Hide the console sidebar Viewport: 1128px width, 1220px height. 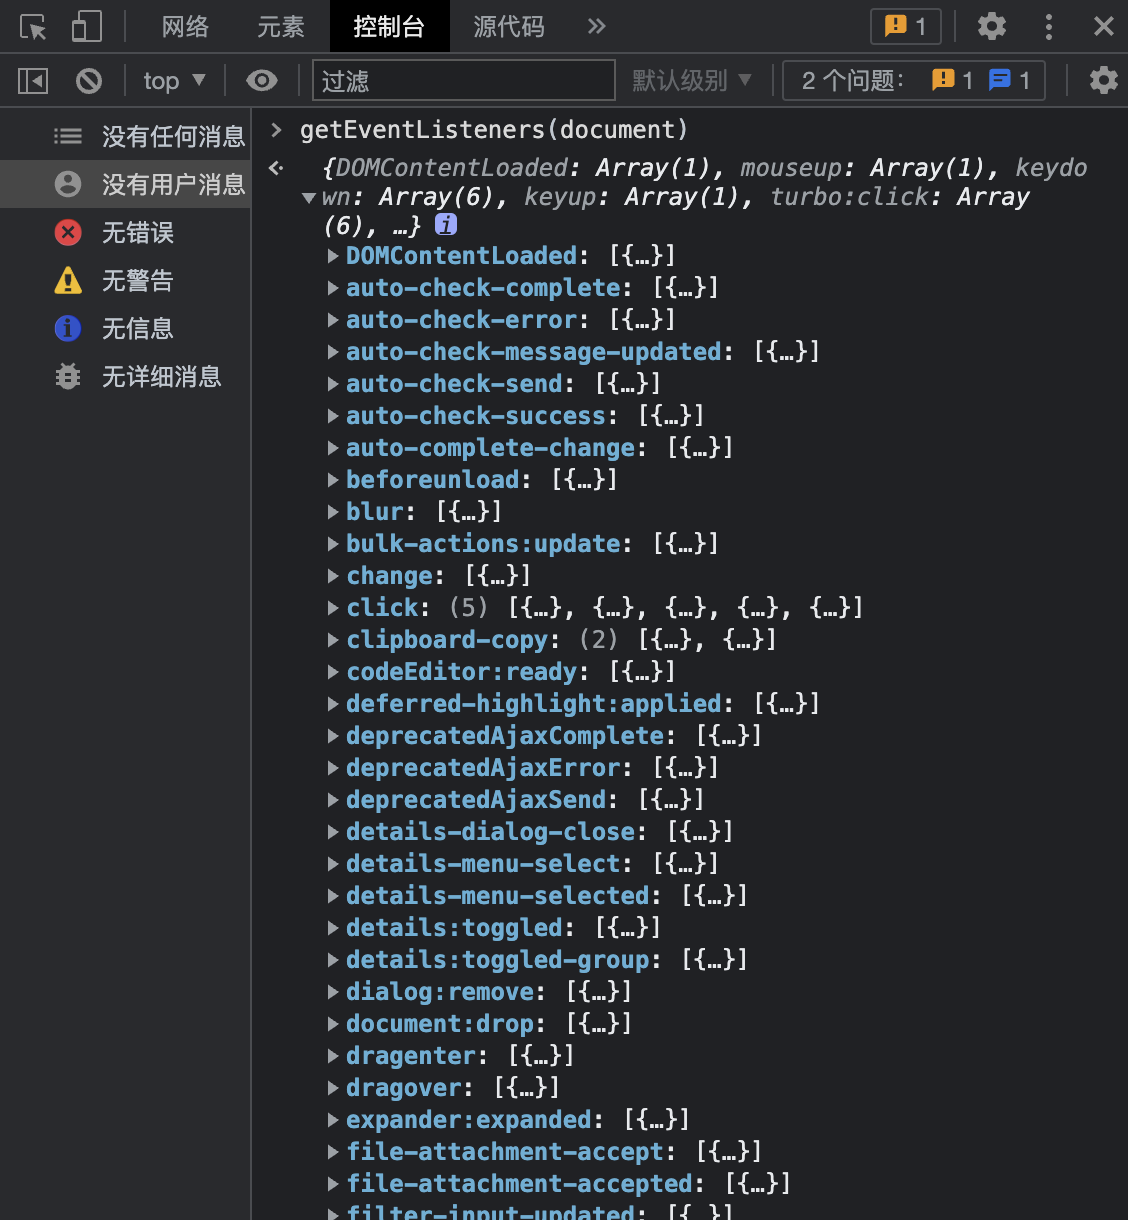coord(33,80)
